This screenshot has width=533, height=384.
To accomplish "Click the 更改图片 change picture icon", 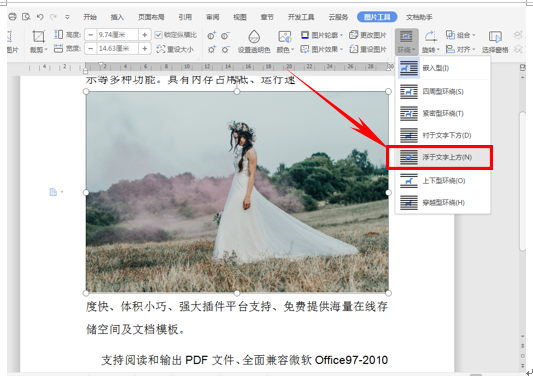I will (354, 35).
